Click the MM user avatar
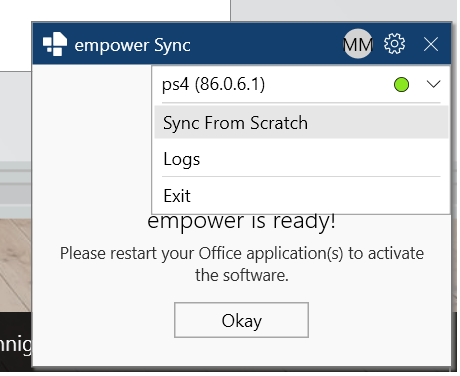This screenshot has height=376, width=460. (358, 44)
